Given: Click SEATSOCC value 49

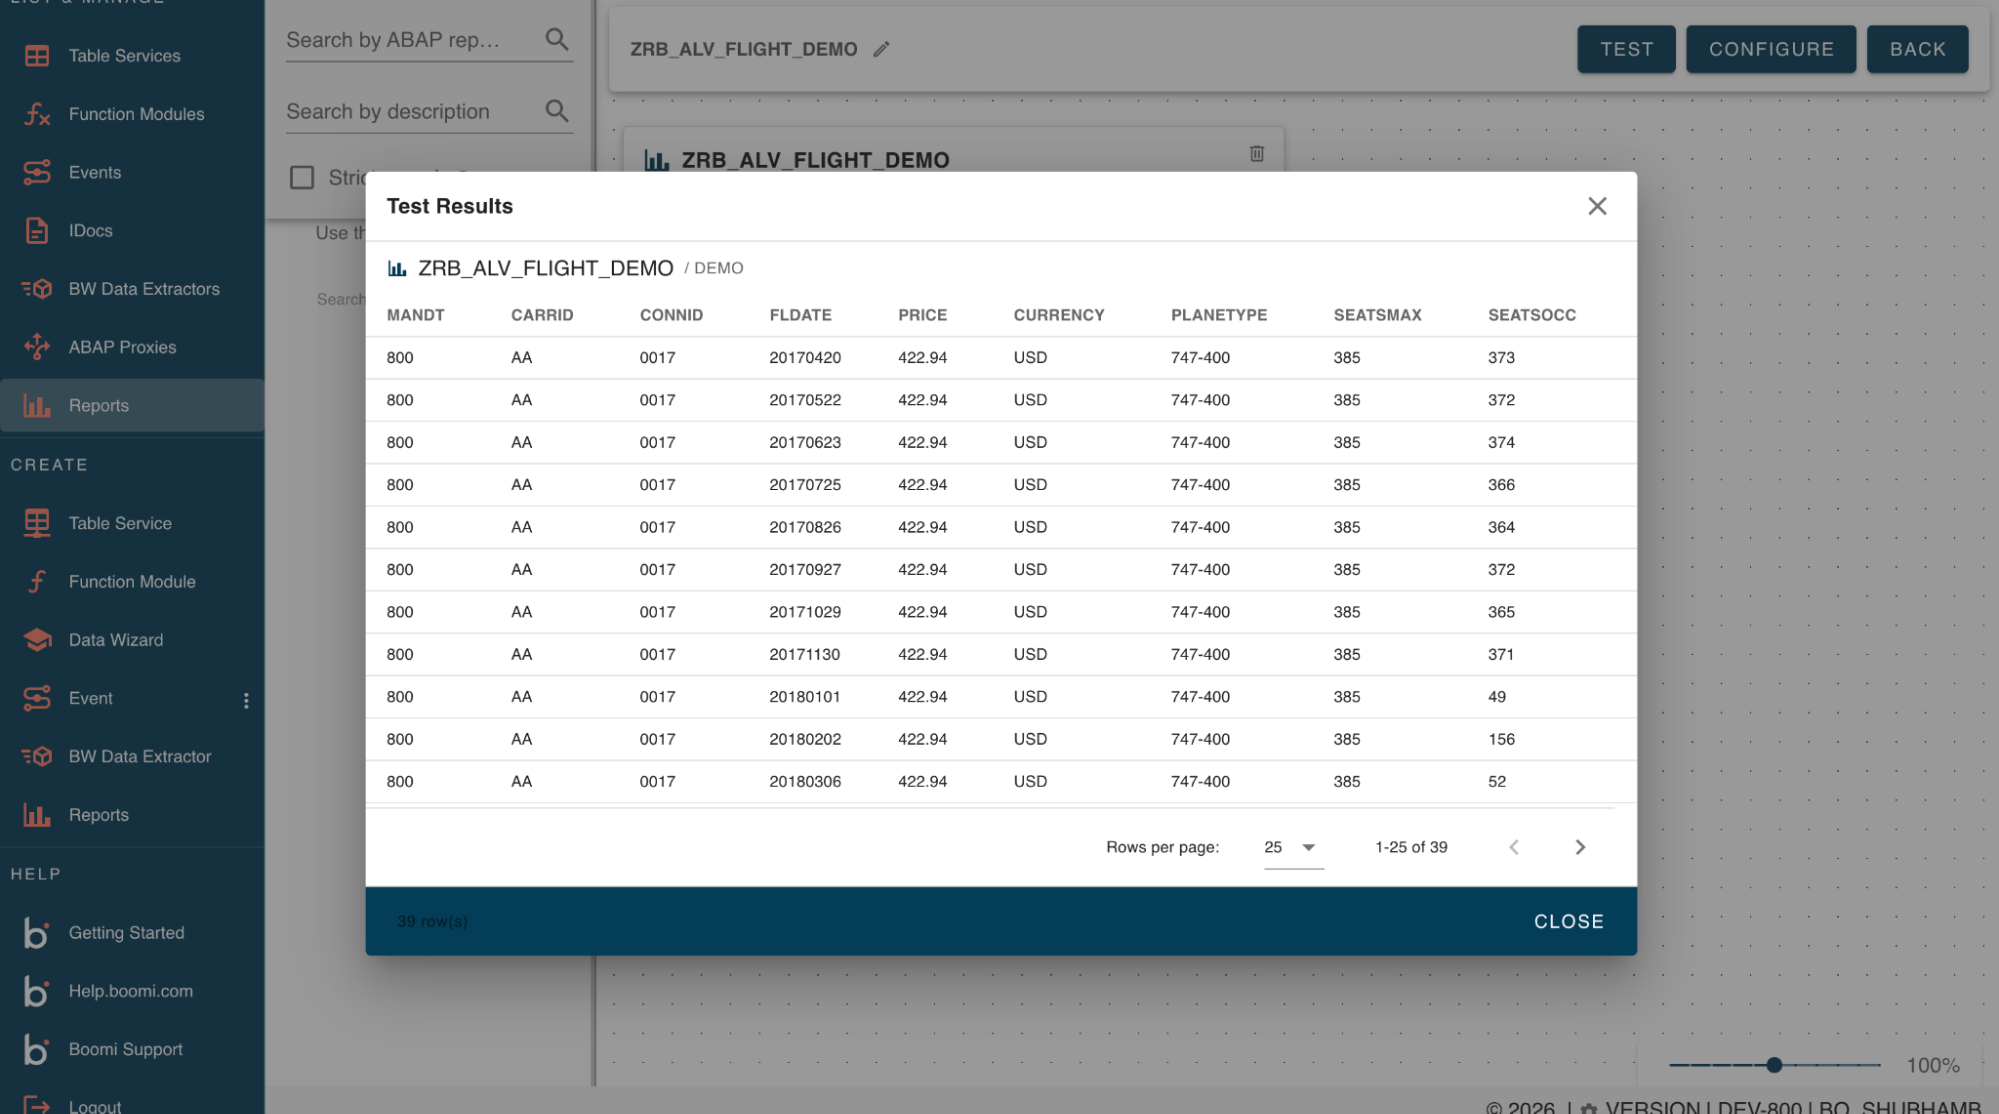Looking at the screenshot, I should point(1496,697).
